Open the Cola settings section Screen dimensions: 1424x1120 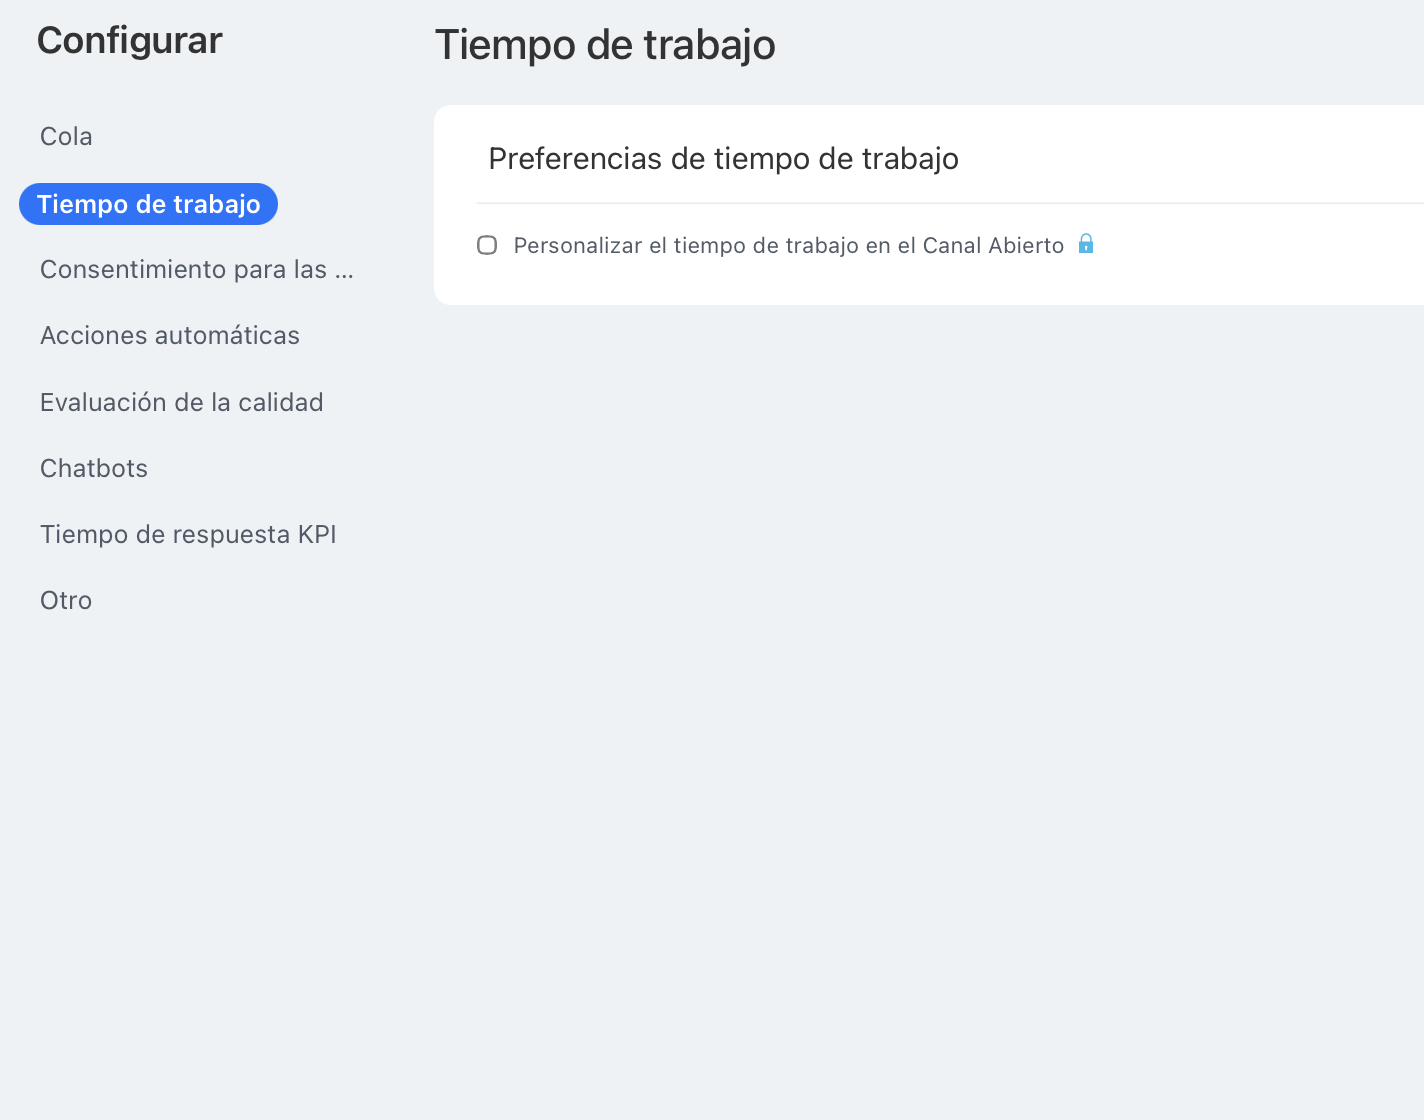point(66,136)
